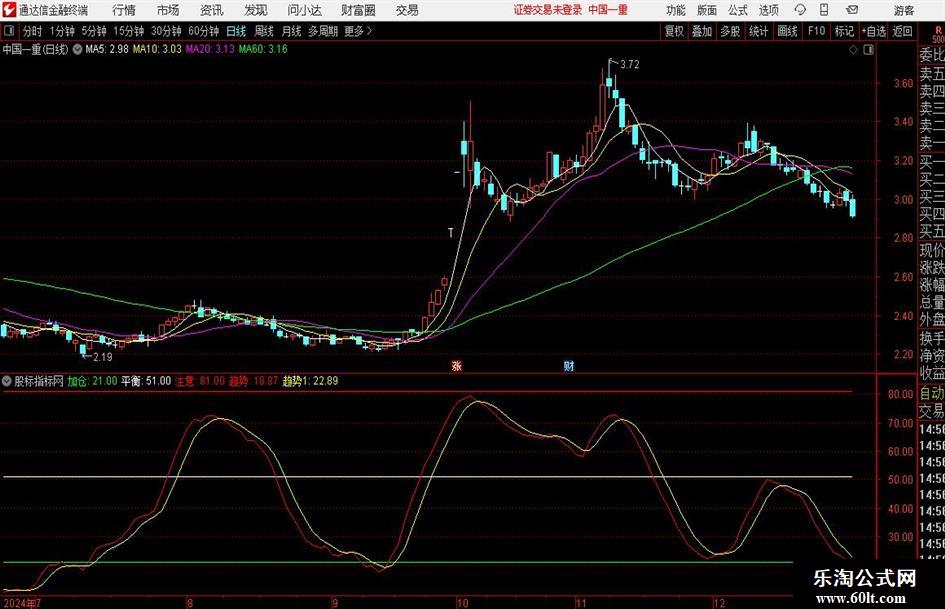Screen dimensions: 945x609
Task: Open the 市场 menu
Action: pos(168,10)
